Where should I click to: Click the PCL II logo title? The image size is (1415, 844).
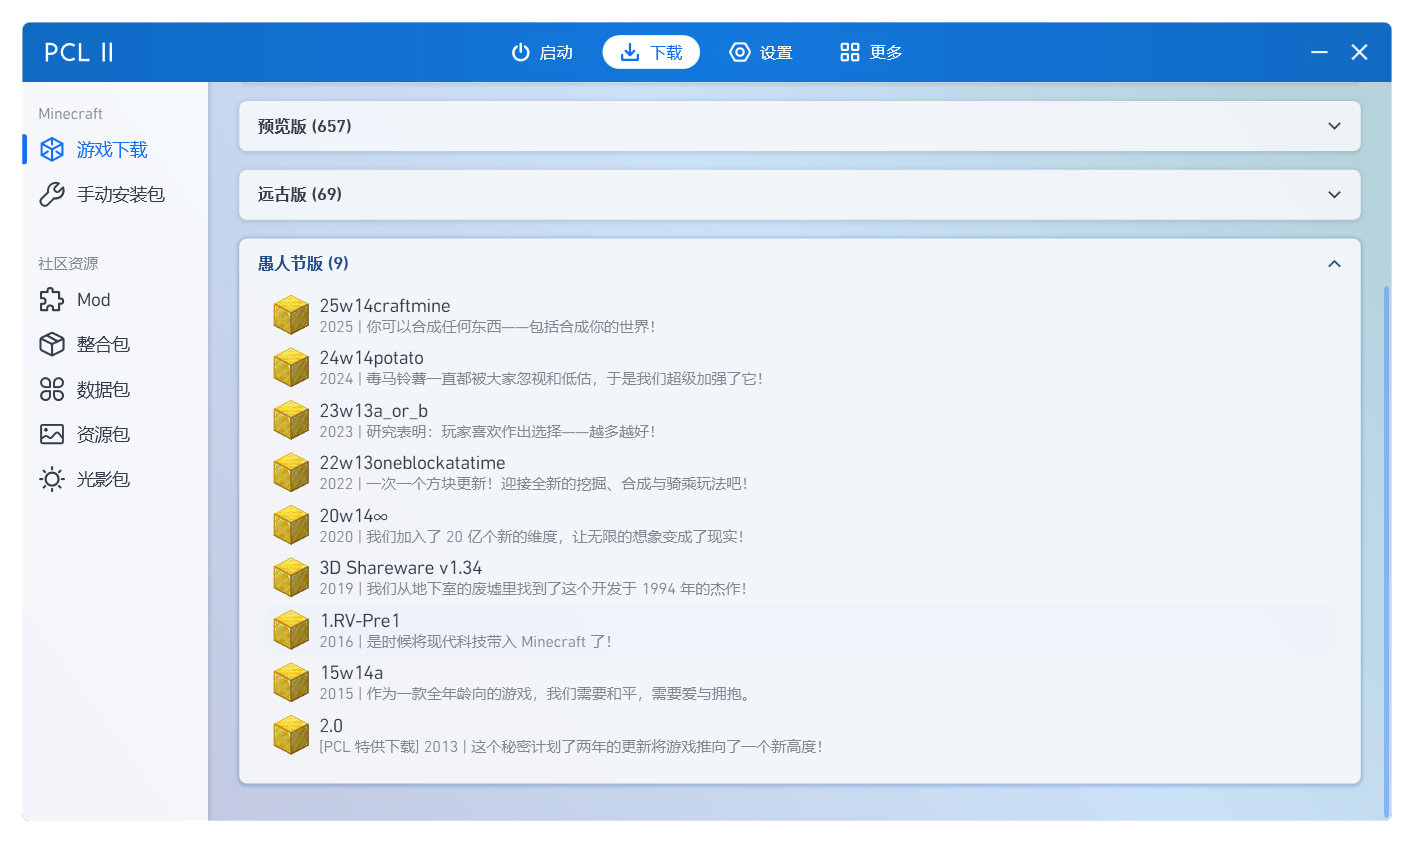(x=79, y=52)
